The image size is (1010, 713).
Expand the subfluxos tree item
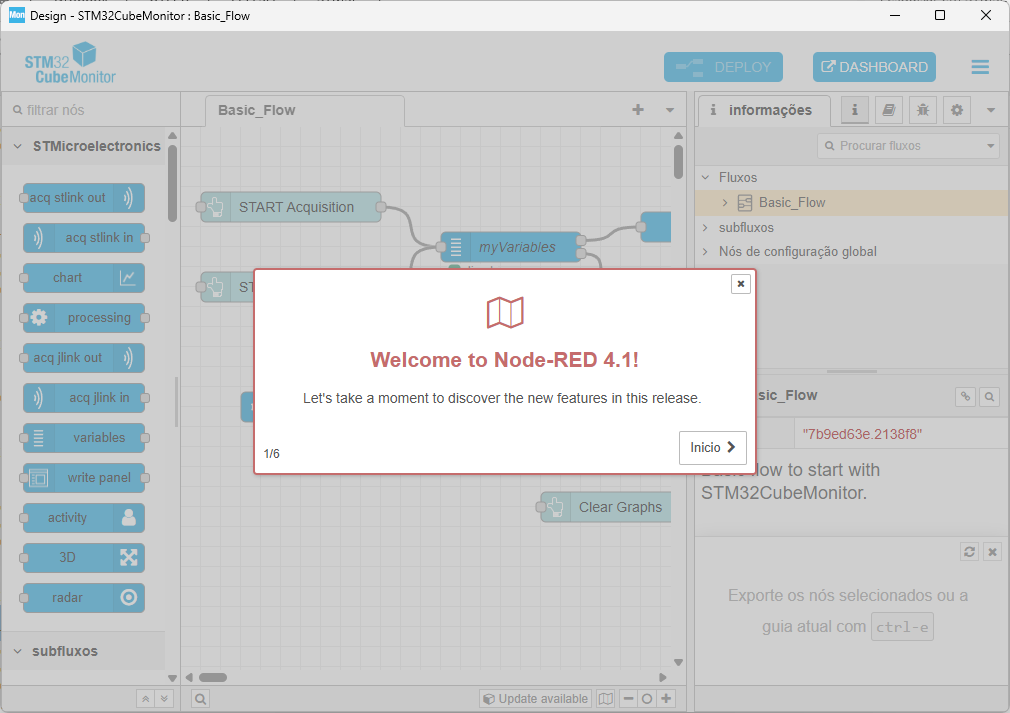point(705,228)
